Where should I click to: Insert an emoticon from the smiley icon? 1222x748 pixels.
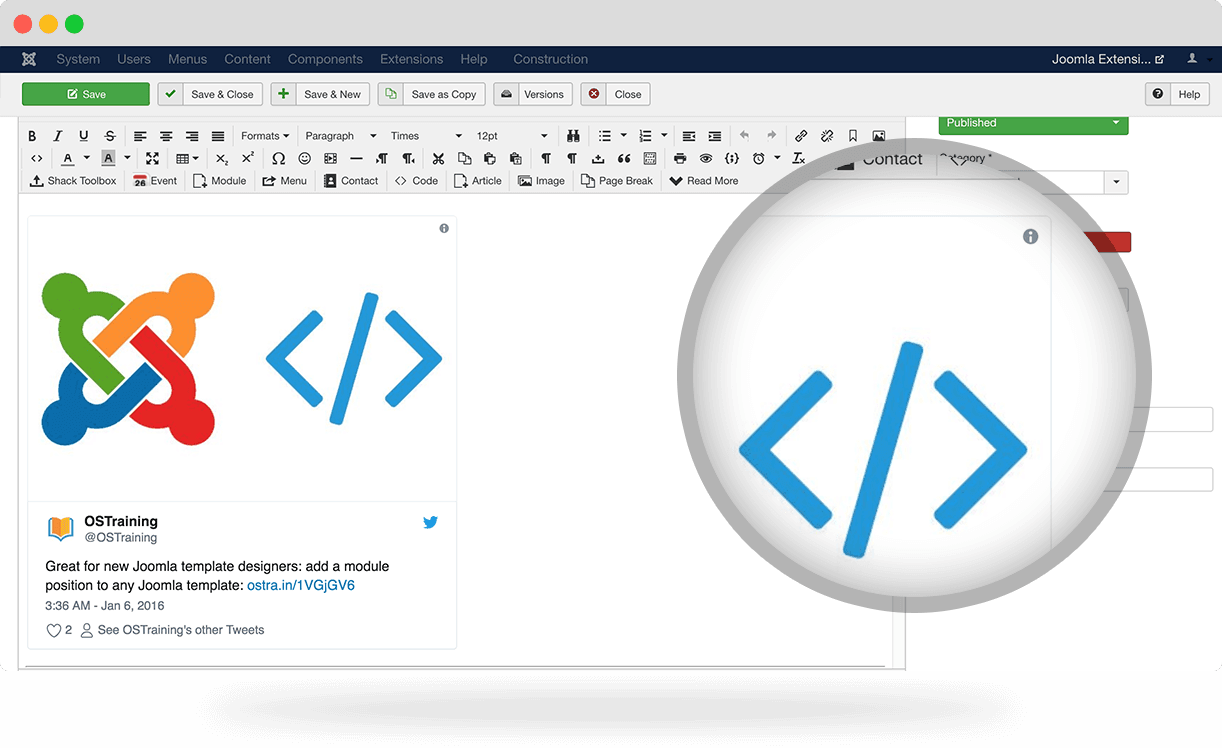pyautogui.click(x=305, y=158)
